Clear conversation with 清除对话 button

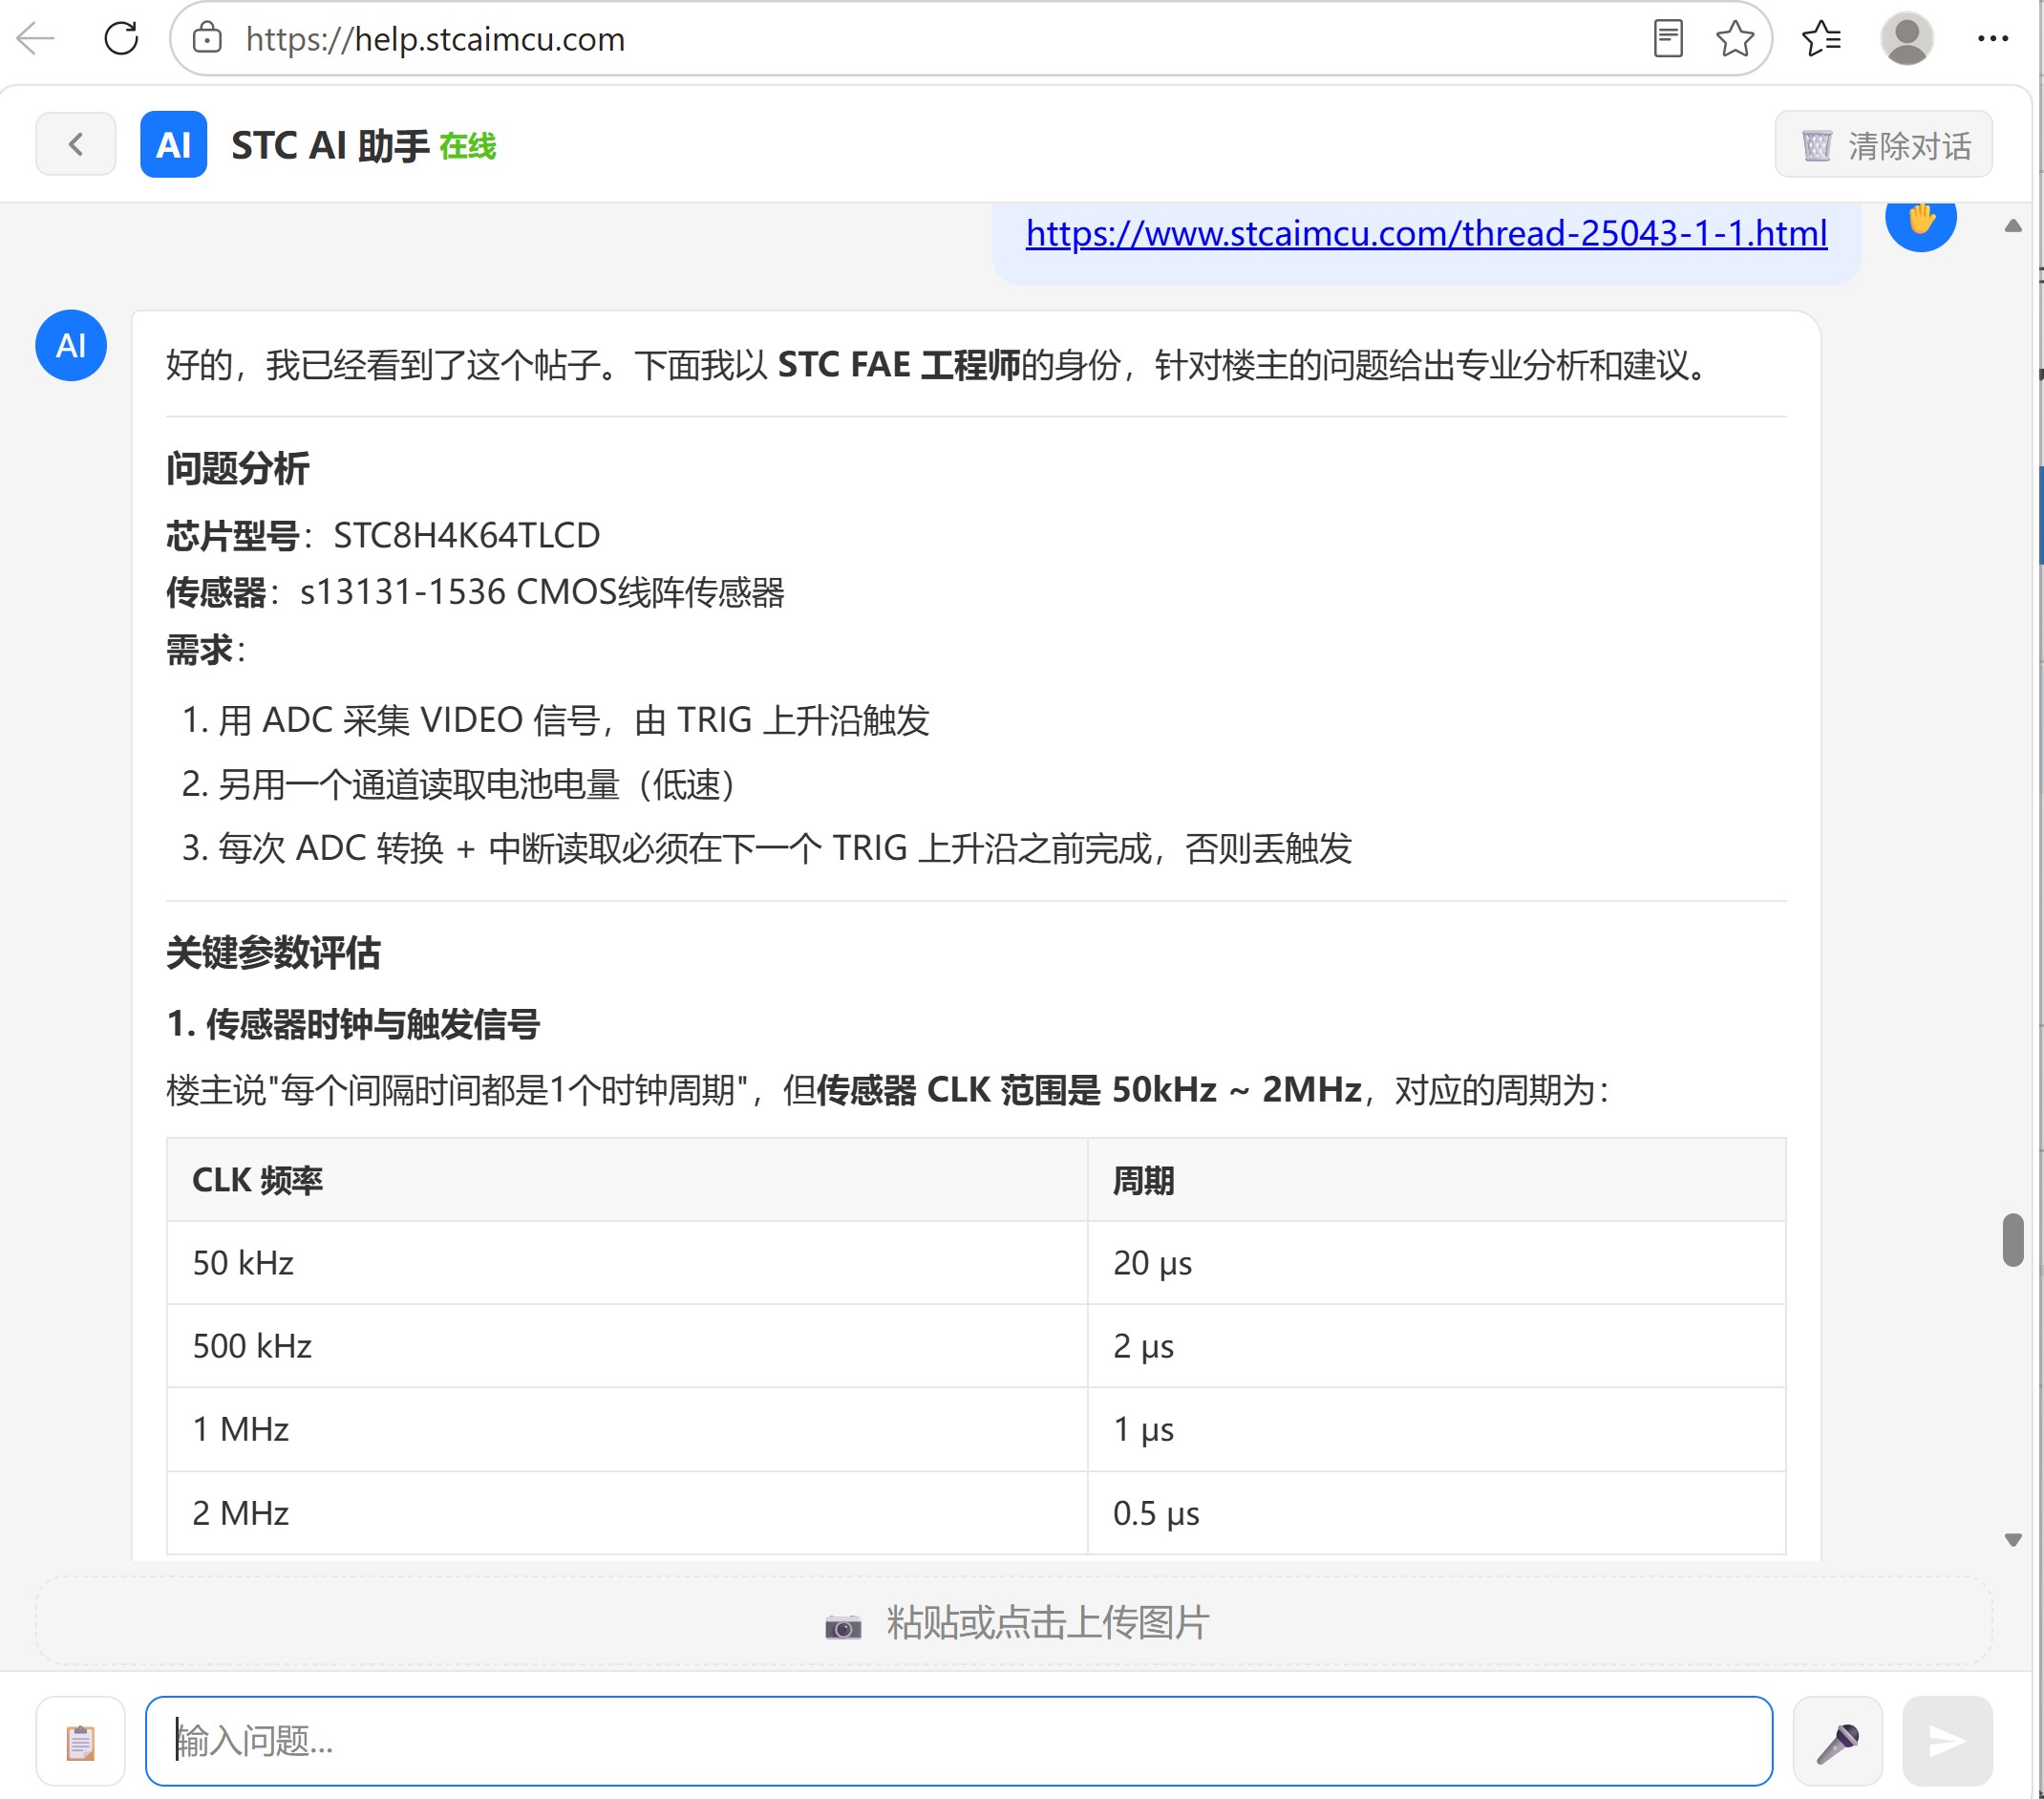(1883, 145)
